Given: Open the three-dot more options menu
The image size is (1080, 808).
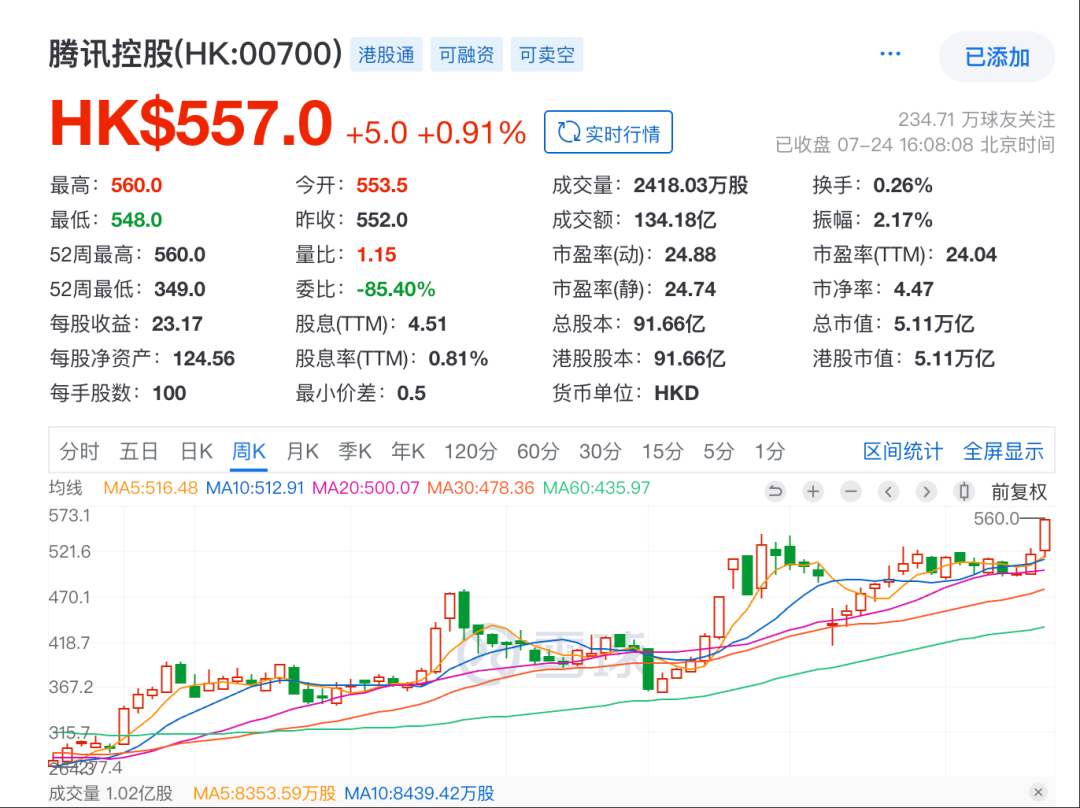Looking at the screenshot, I should [x=890, y=54].
